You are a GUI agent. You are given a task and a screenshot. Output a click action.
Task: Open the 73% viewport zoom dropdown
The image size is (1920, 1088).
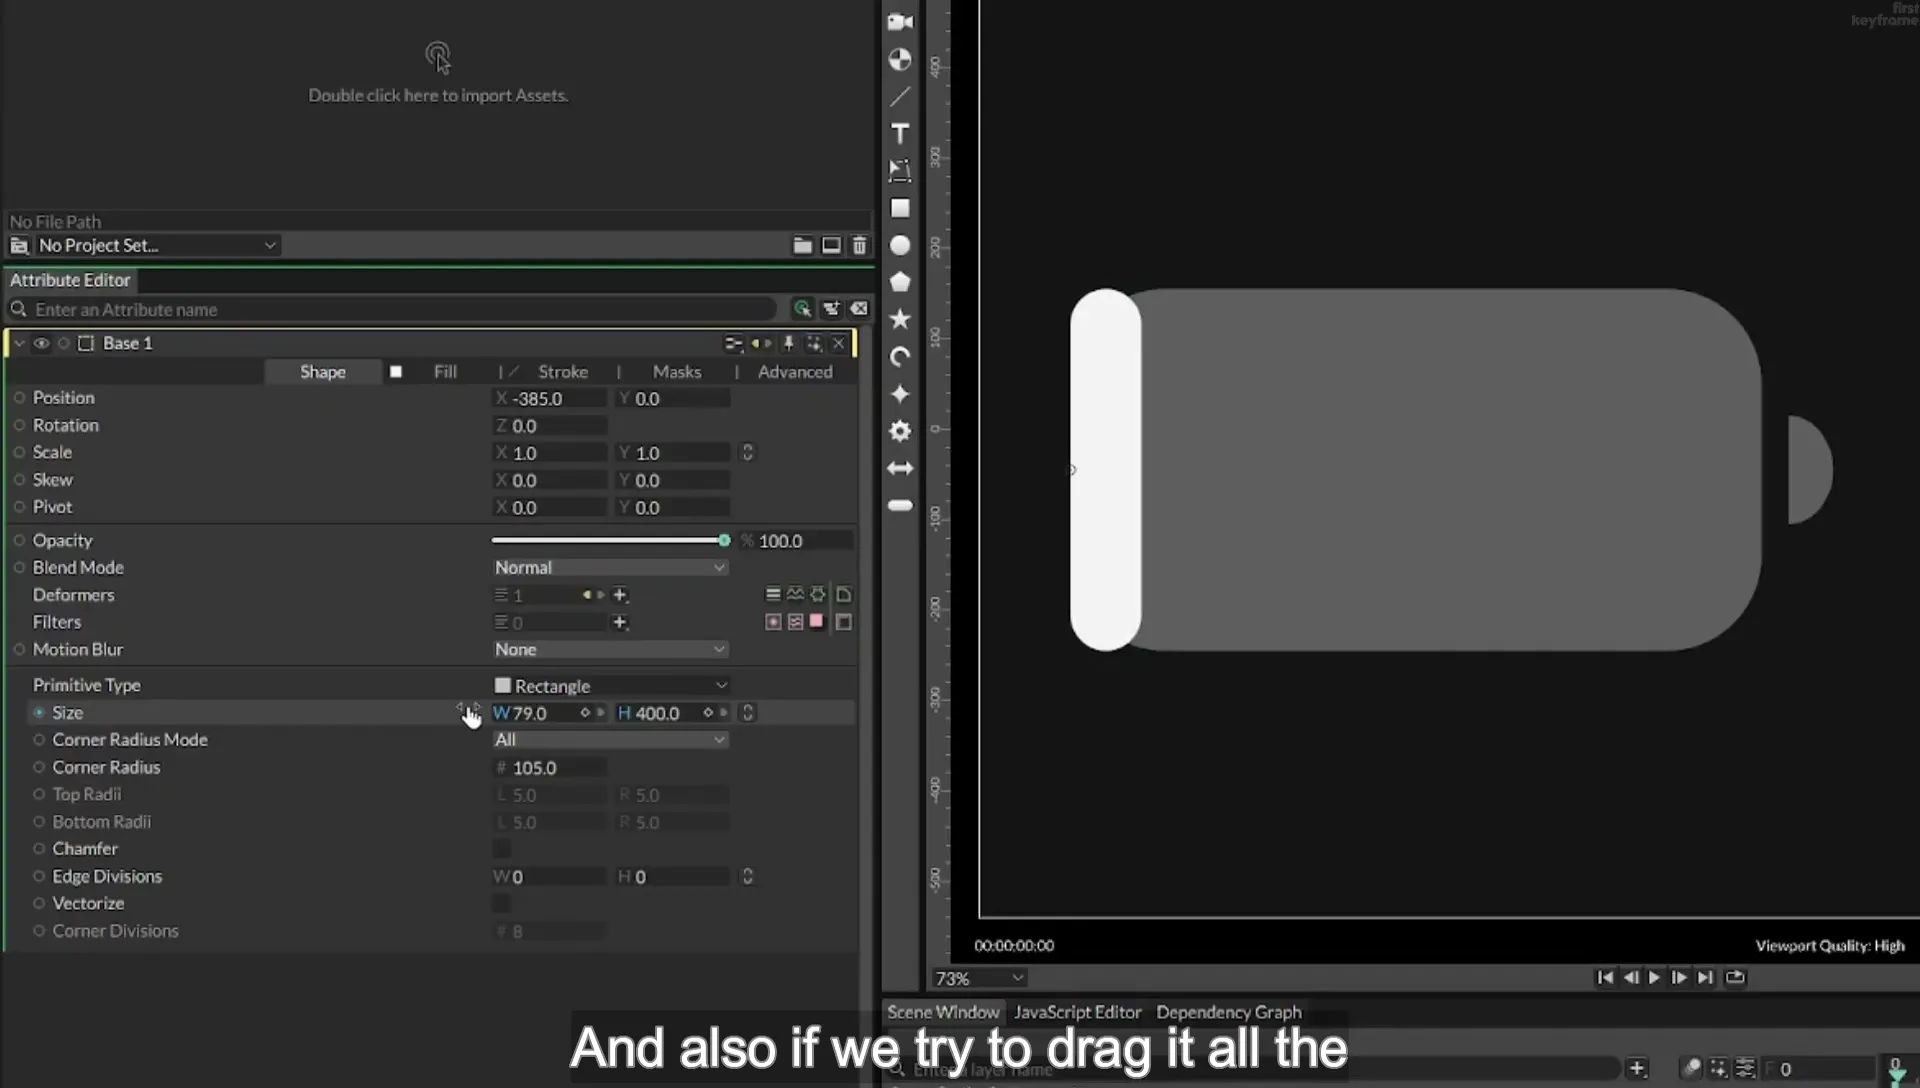tap(979, 978)
